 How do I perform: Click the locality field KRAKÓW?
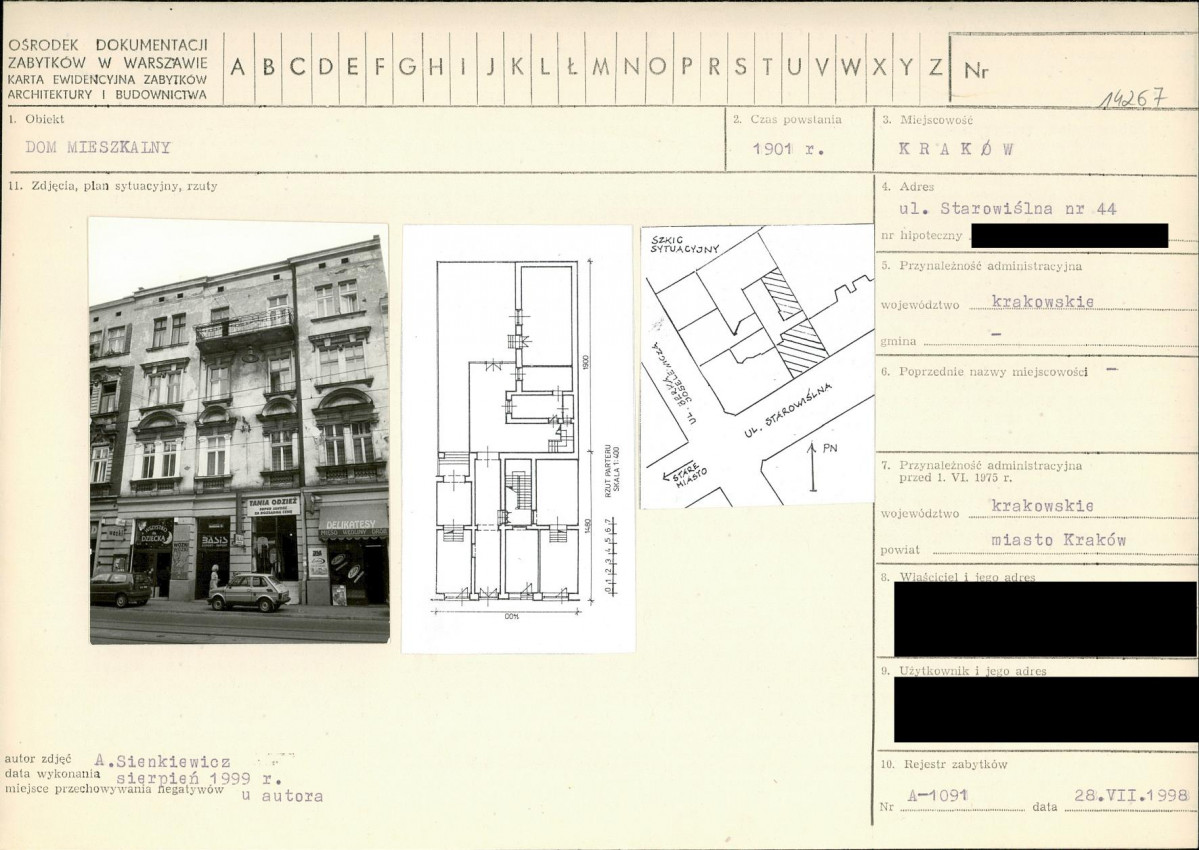point(956,149)
